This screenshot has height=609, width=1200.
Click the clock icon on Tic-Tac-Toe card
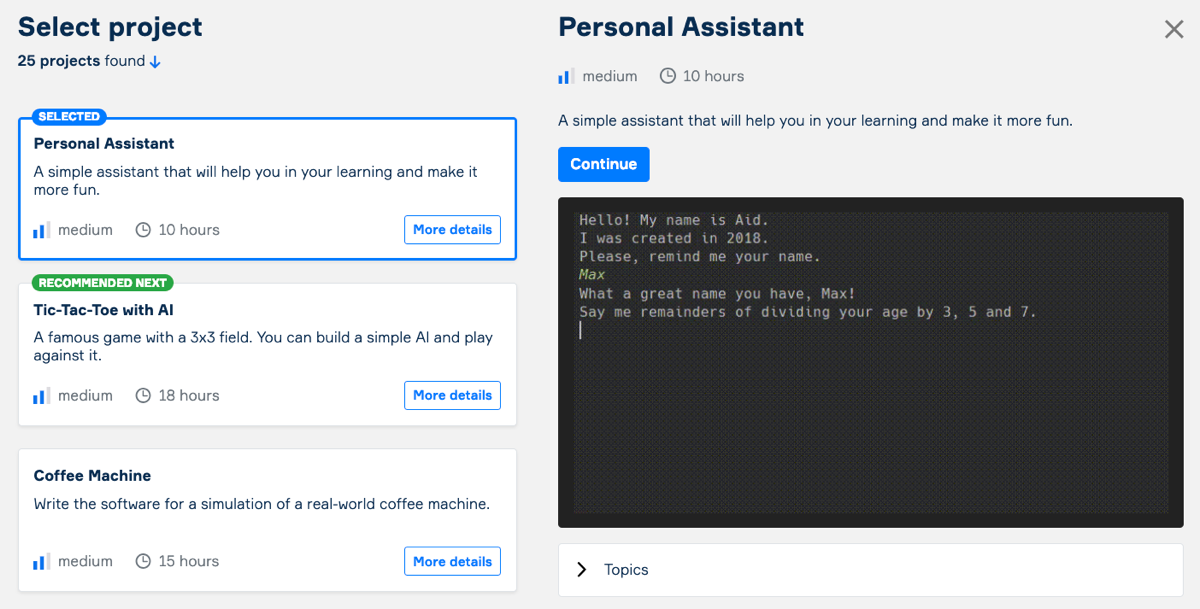coord(143,396)
